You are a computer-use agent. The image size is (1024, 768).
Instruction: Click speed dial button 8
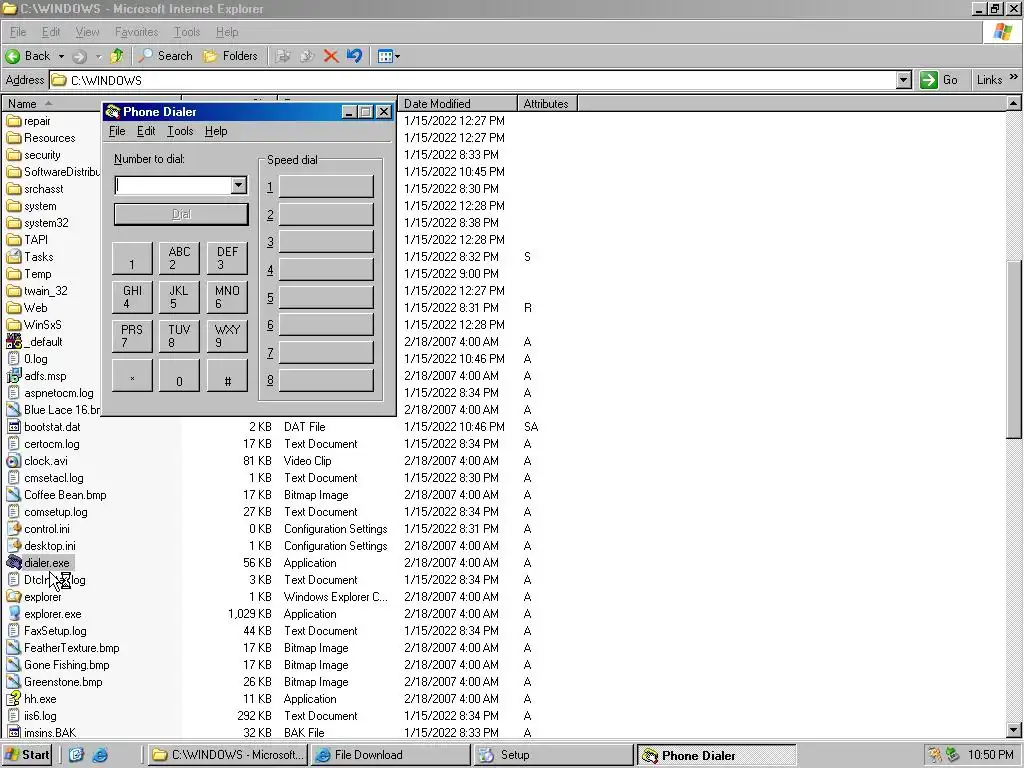click(x=327, y=380)
